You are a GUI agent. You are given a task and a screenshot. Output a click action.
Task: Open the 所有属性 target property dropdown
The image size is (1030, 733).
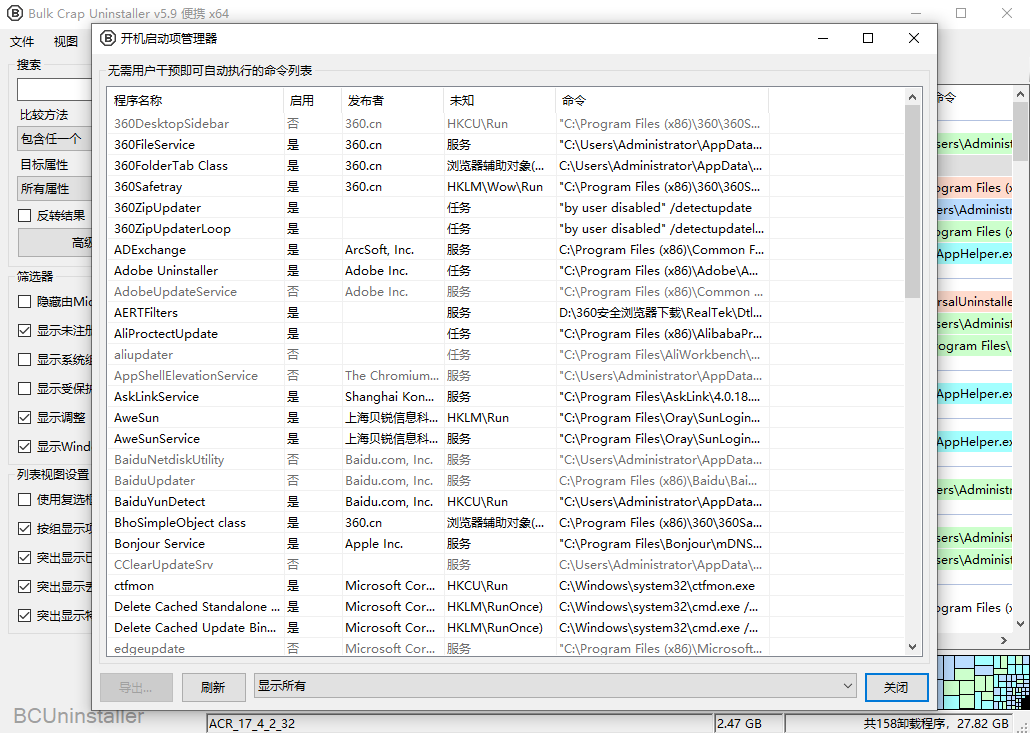click(55, 188)
